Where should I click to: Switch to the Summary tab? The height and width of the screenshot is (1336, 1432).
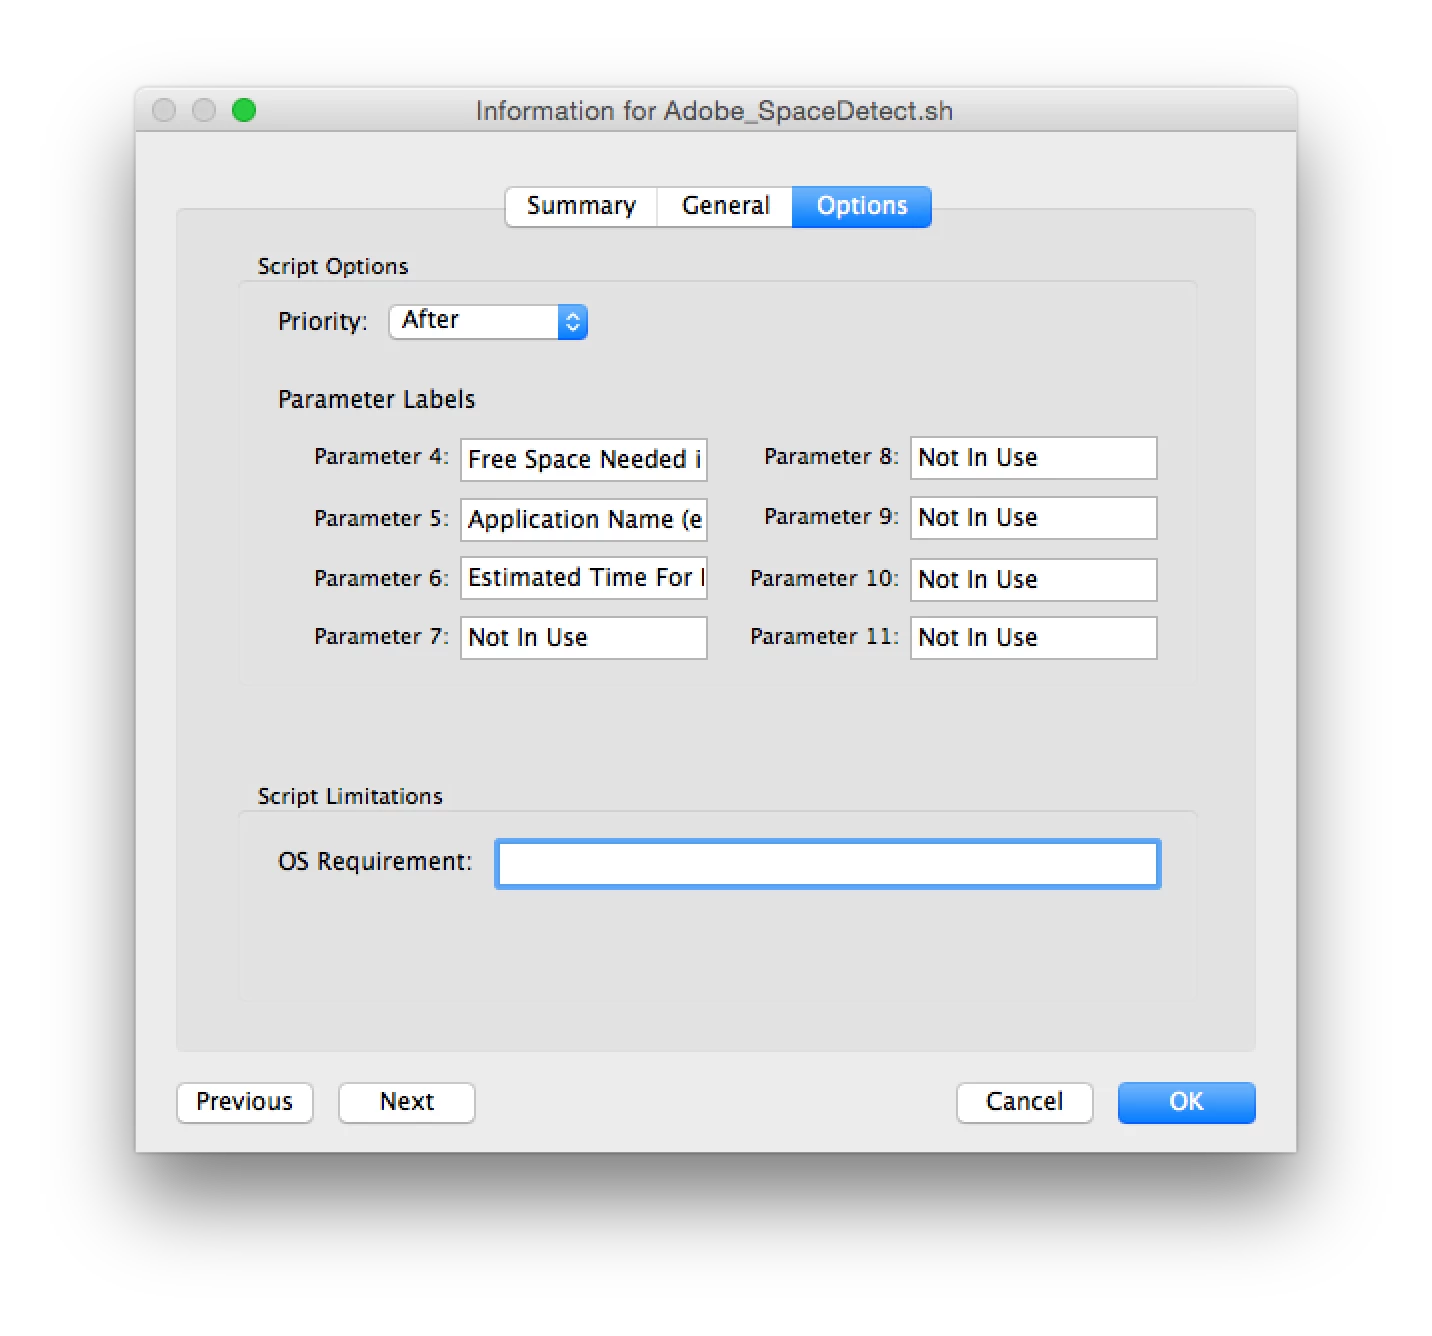pos(581,206)
